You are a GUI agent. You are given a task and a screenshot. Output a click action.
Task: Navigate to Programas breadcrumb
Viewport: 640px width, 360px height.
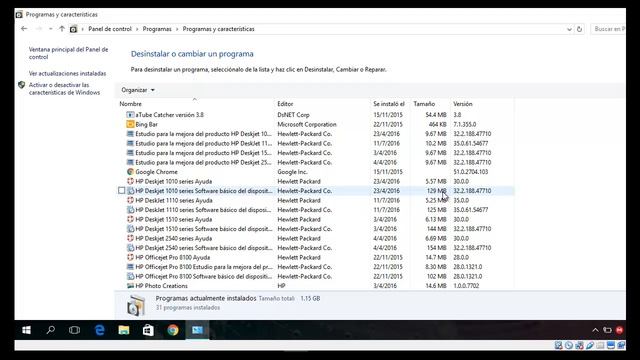[x=157, y=29]
